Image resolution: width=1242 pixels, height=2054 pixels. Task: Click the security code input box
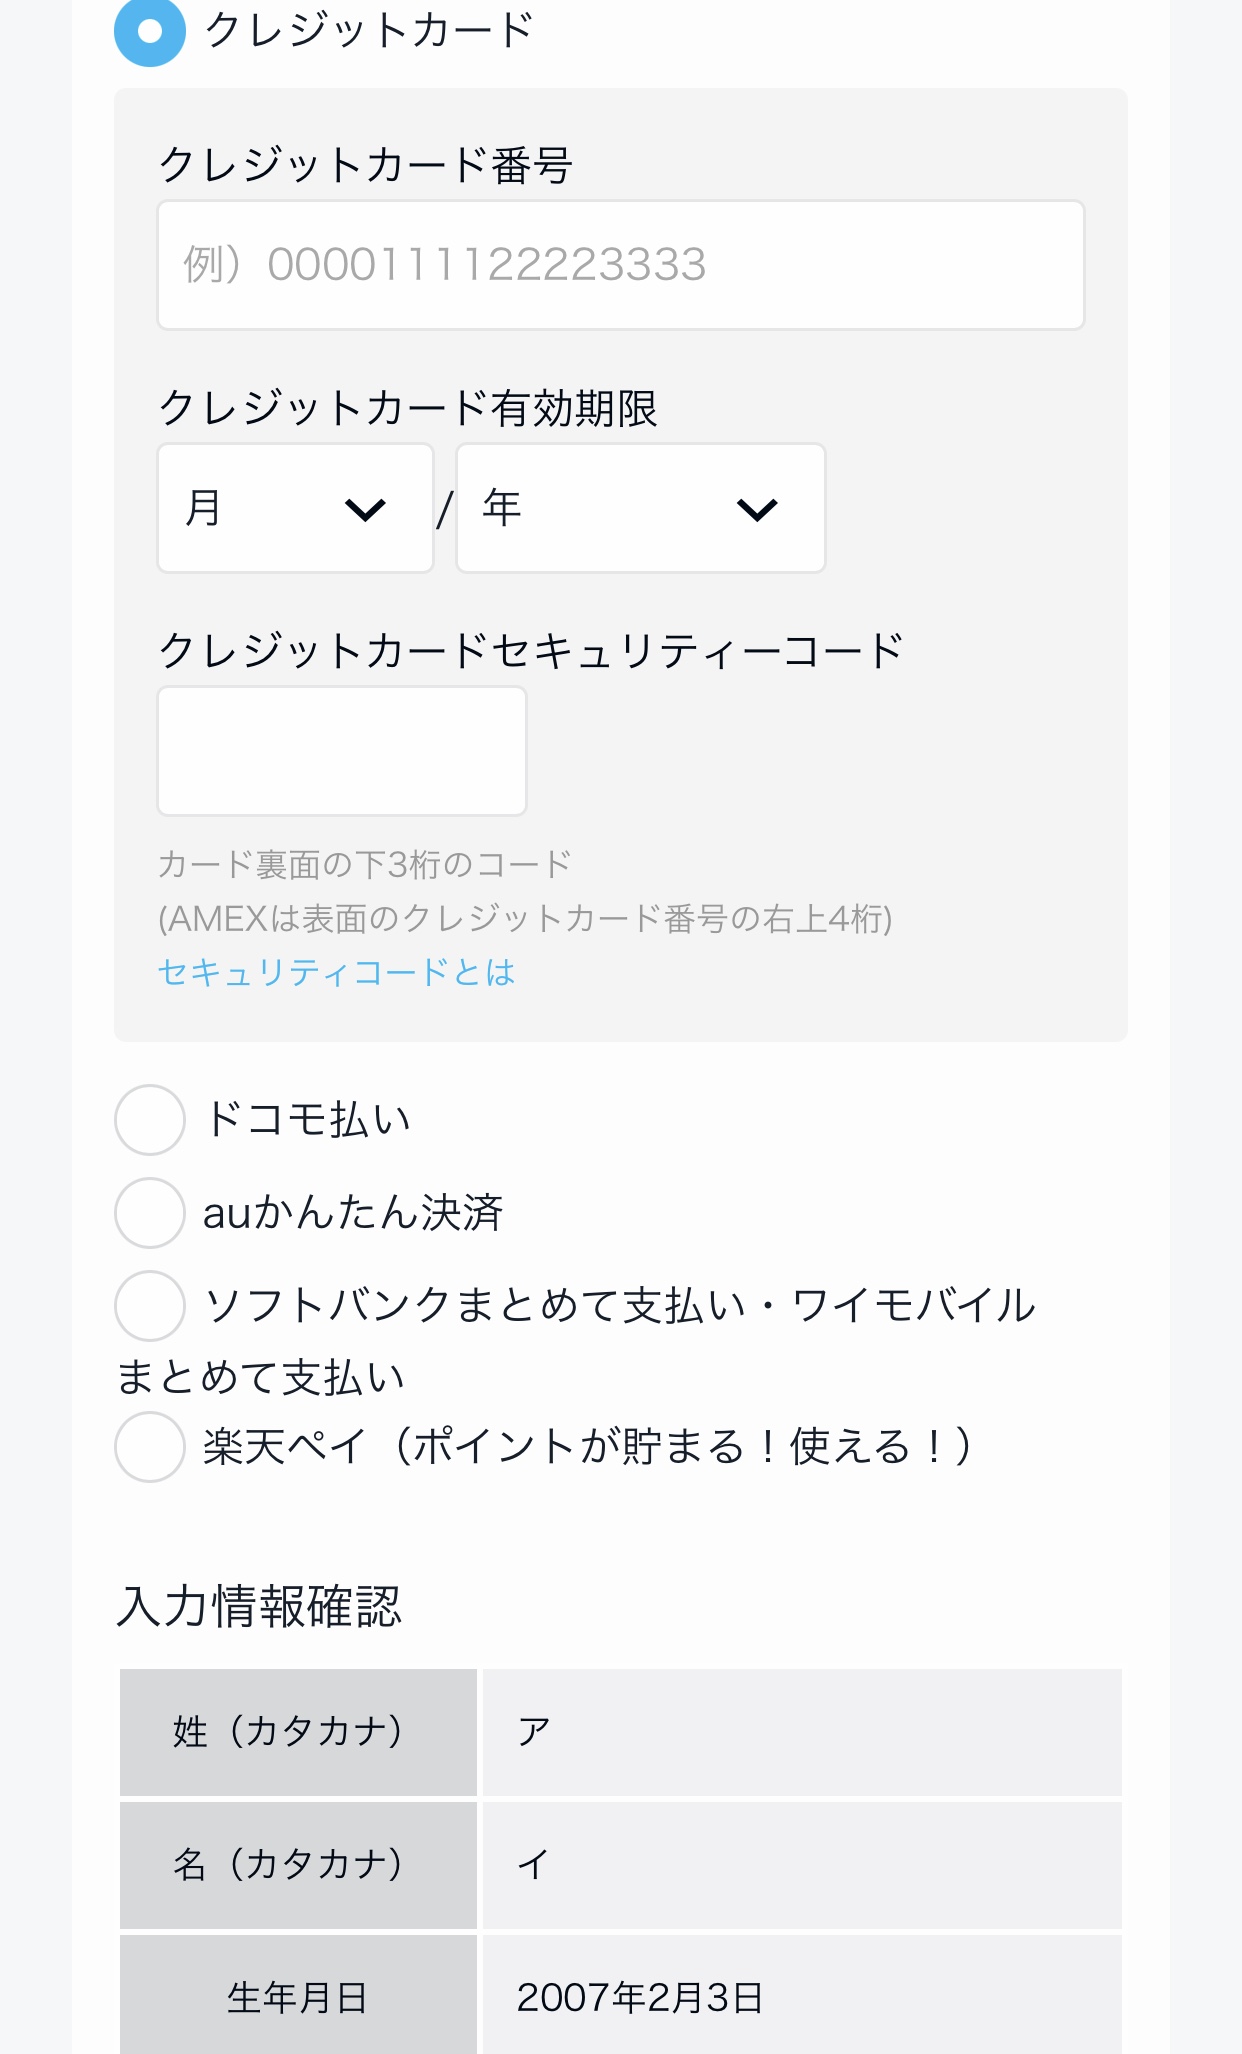pyautogui.click(x=342, y=751)
